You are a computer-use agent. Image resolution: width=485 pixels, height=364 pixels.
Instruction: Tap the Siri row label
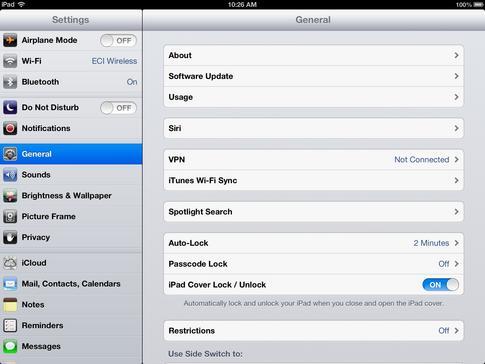click(175, 128)
